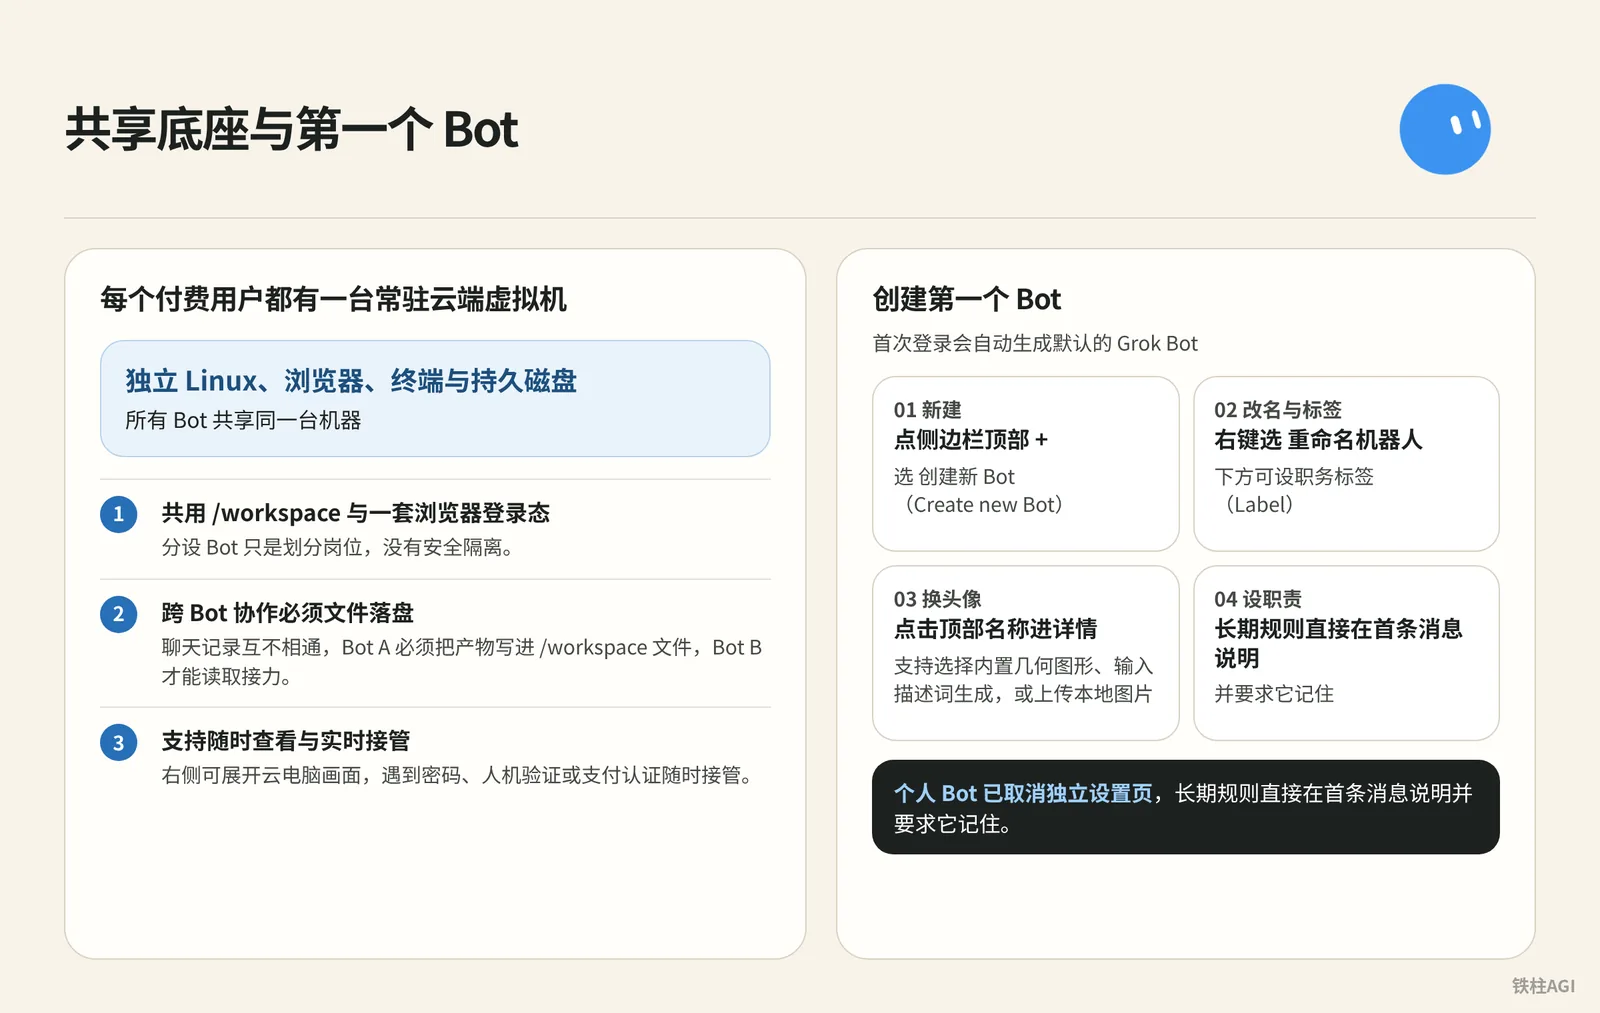
Task: Click the highlighted text 个人 Bot 已取消独立设置页
Action: point(1023,794)
